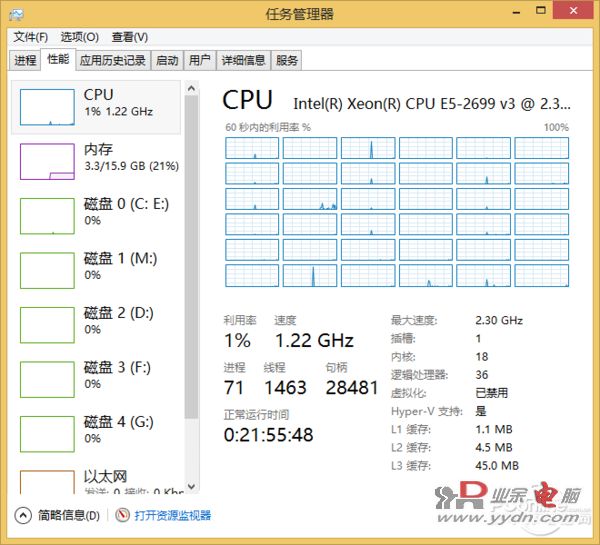Open the 查看(V) menu
This screenshot has height=545, width=600.
tap(130, 37)
